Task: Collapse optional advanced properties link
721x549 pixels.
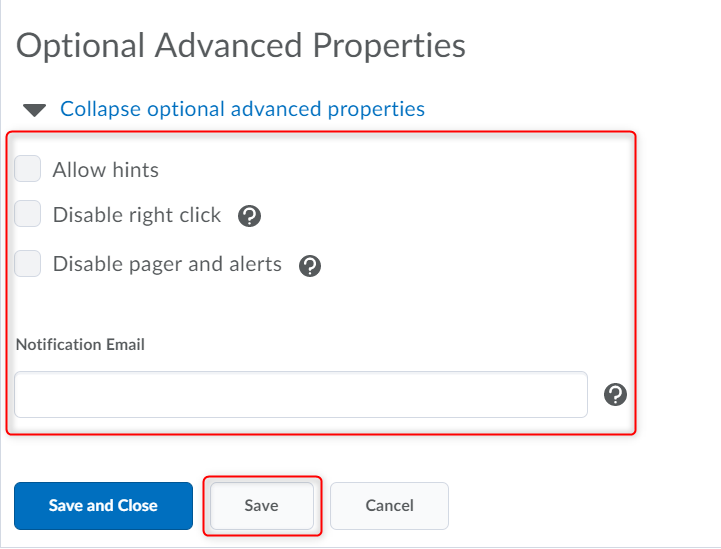Action: point(242,109)
